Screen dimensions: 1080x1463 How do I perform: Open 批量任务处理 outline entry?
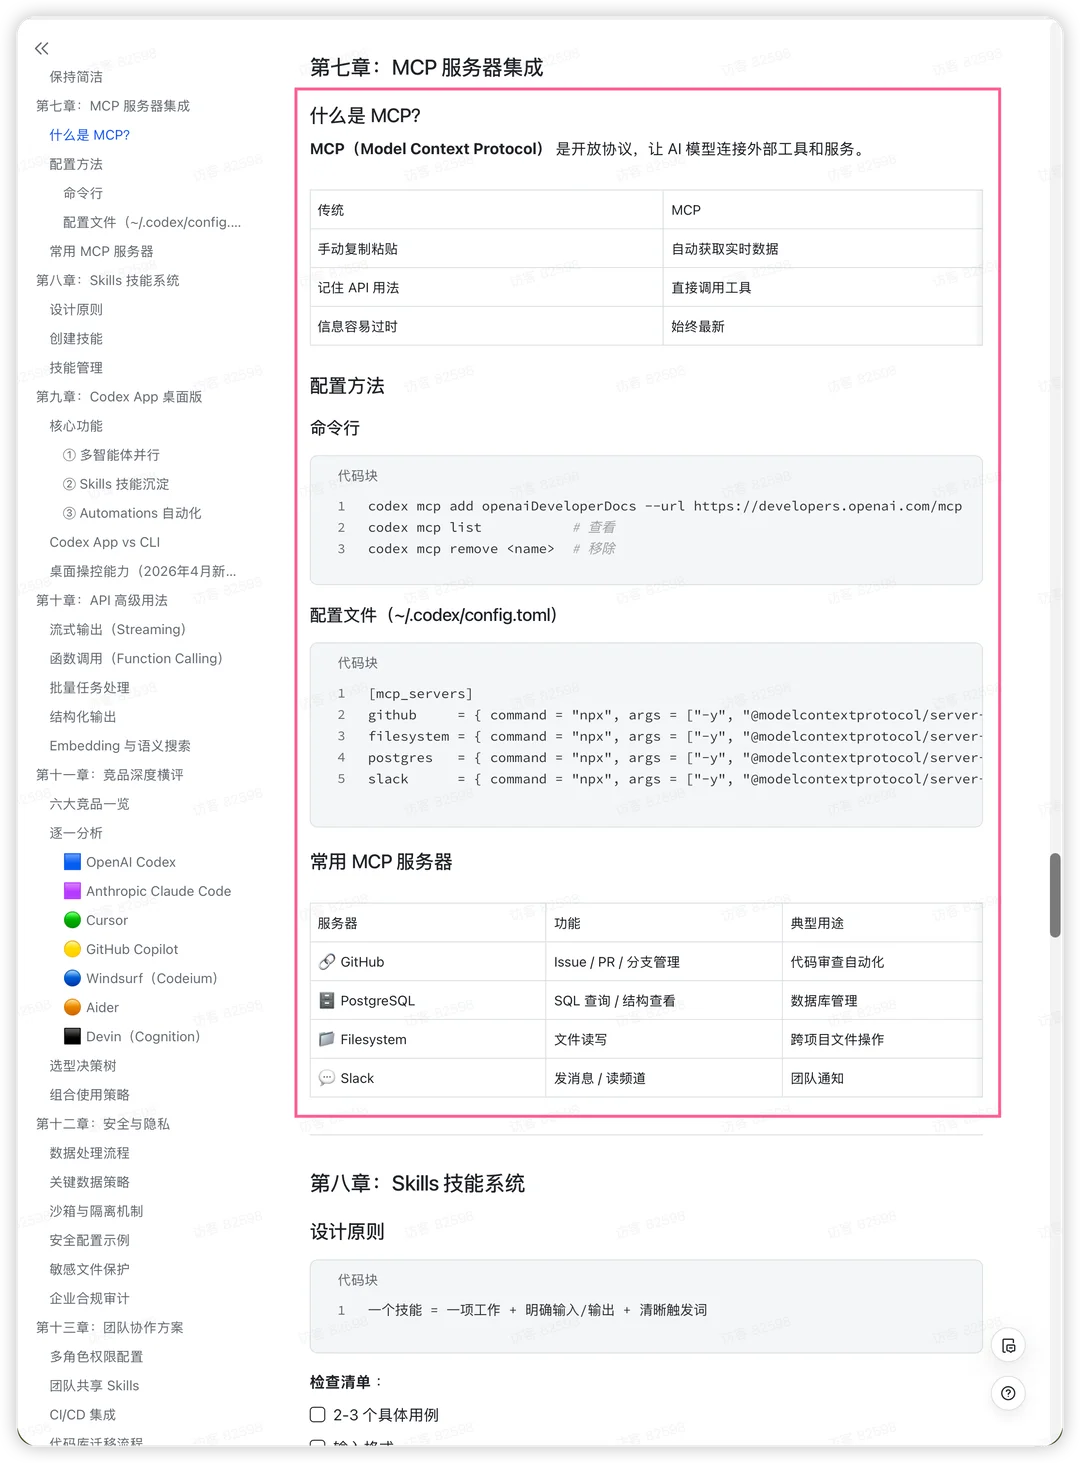tap(90, 688)
